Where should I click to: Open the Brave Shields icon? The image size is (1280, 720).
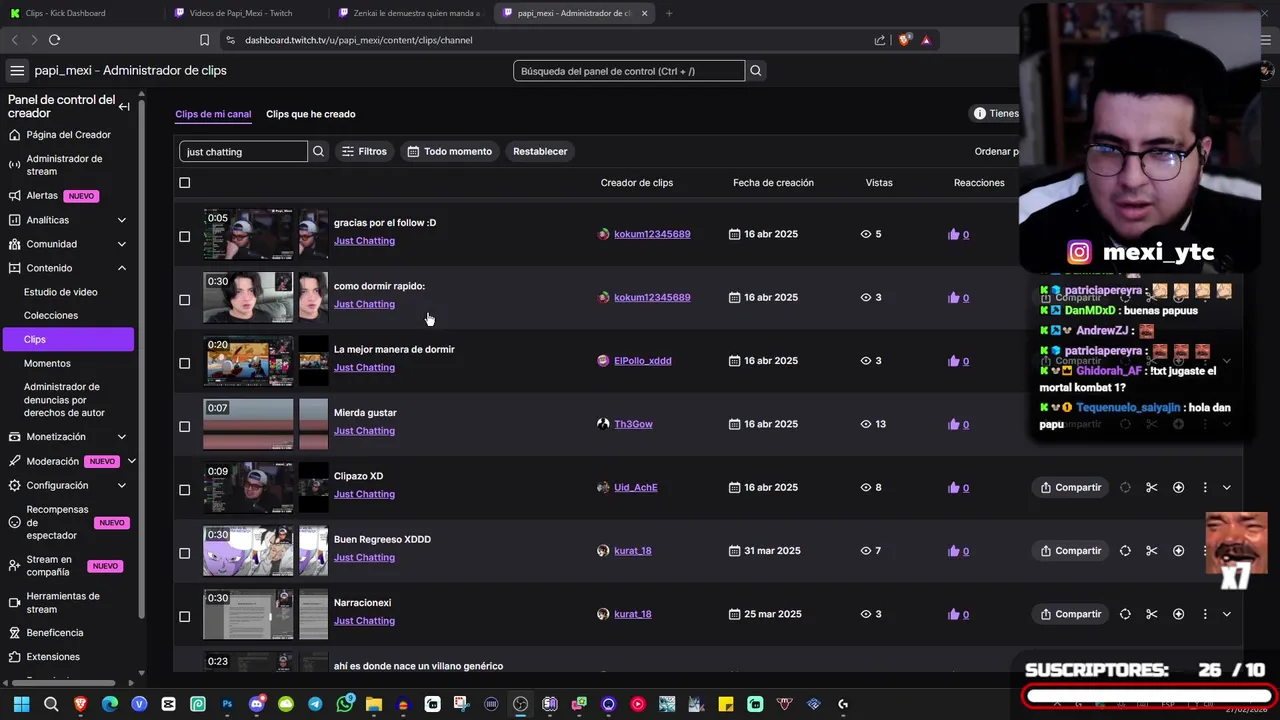[x=904, y=40]
